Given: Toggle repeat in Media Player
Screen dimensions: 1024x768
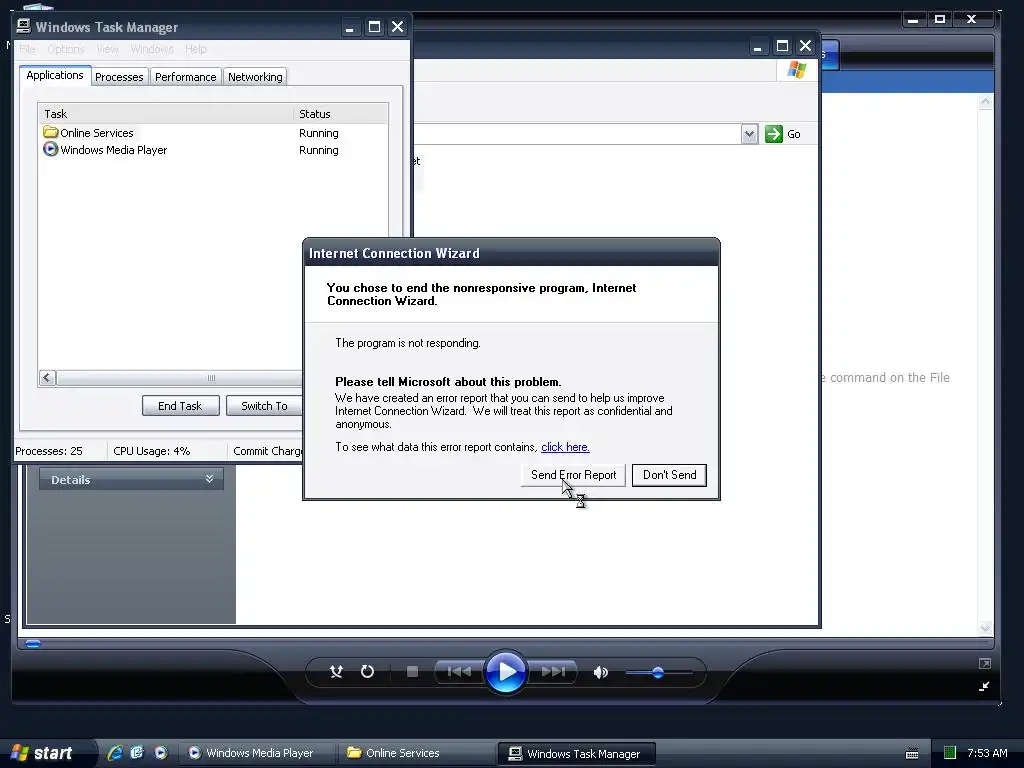Looking at the screenshot, I should pyautogui.click(x=368, y=671).
